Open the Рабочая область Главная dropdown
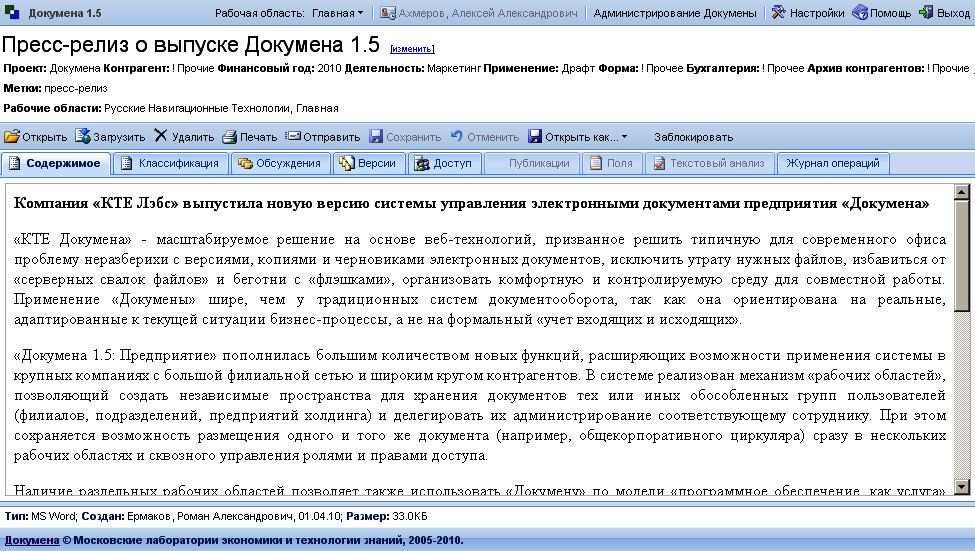 (x=338, y=13)
